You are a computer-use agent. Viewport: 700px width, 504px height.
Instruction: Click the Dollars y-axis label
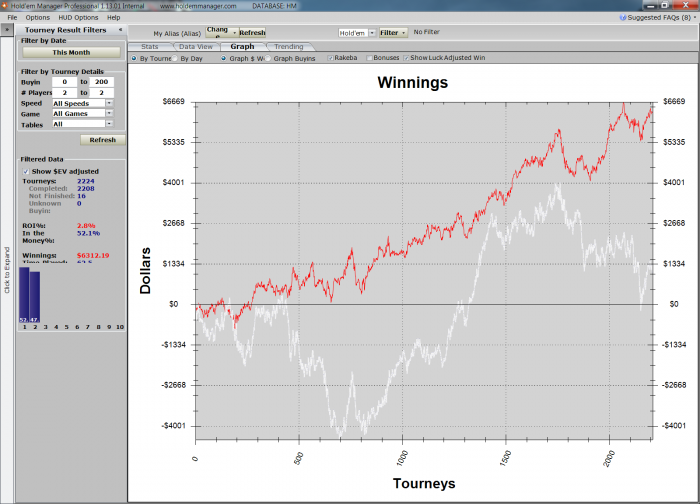145,271
